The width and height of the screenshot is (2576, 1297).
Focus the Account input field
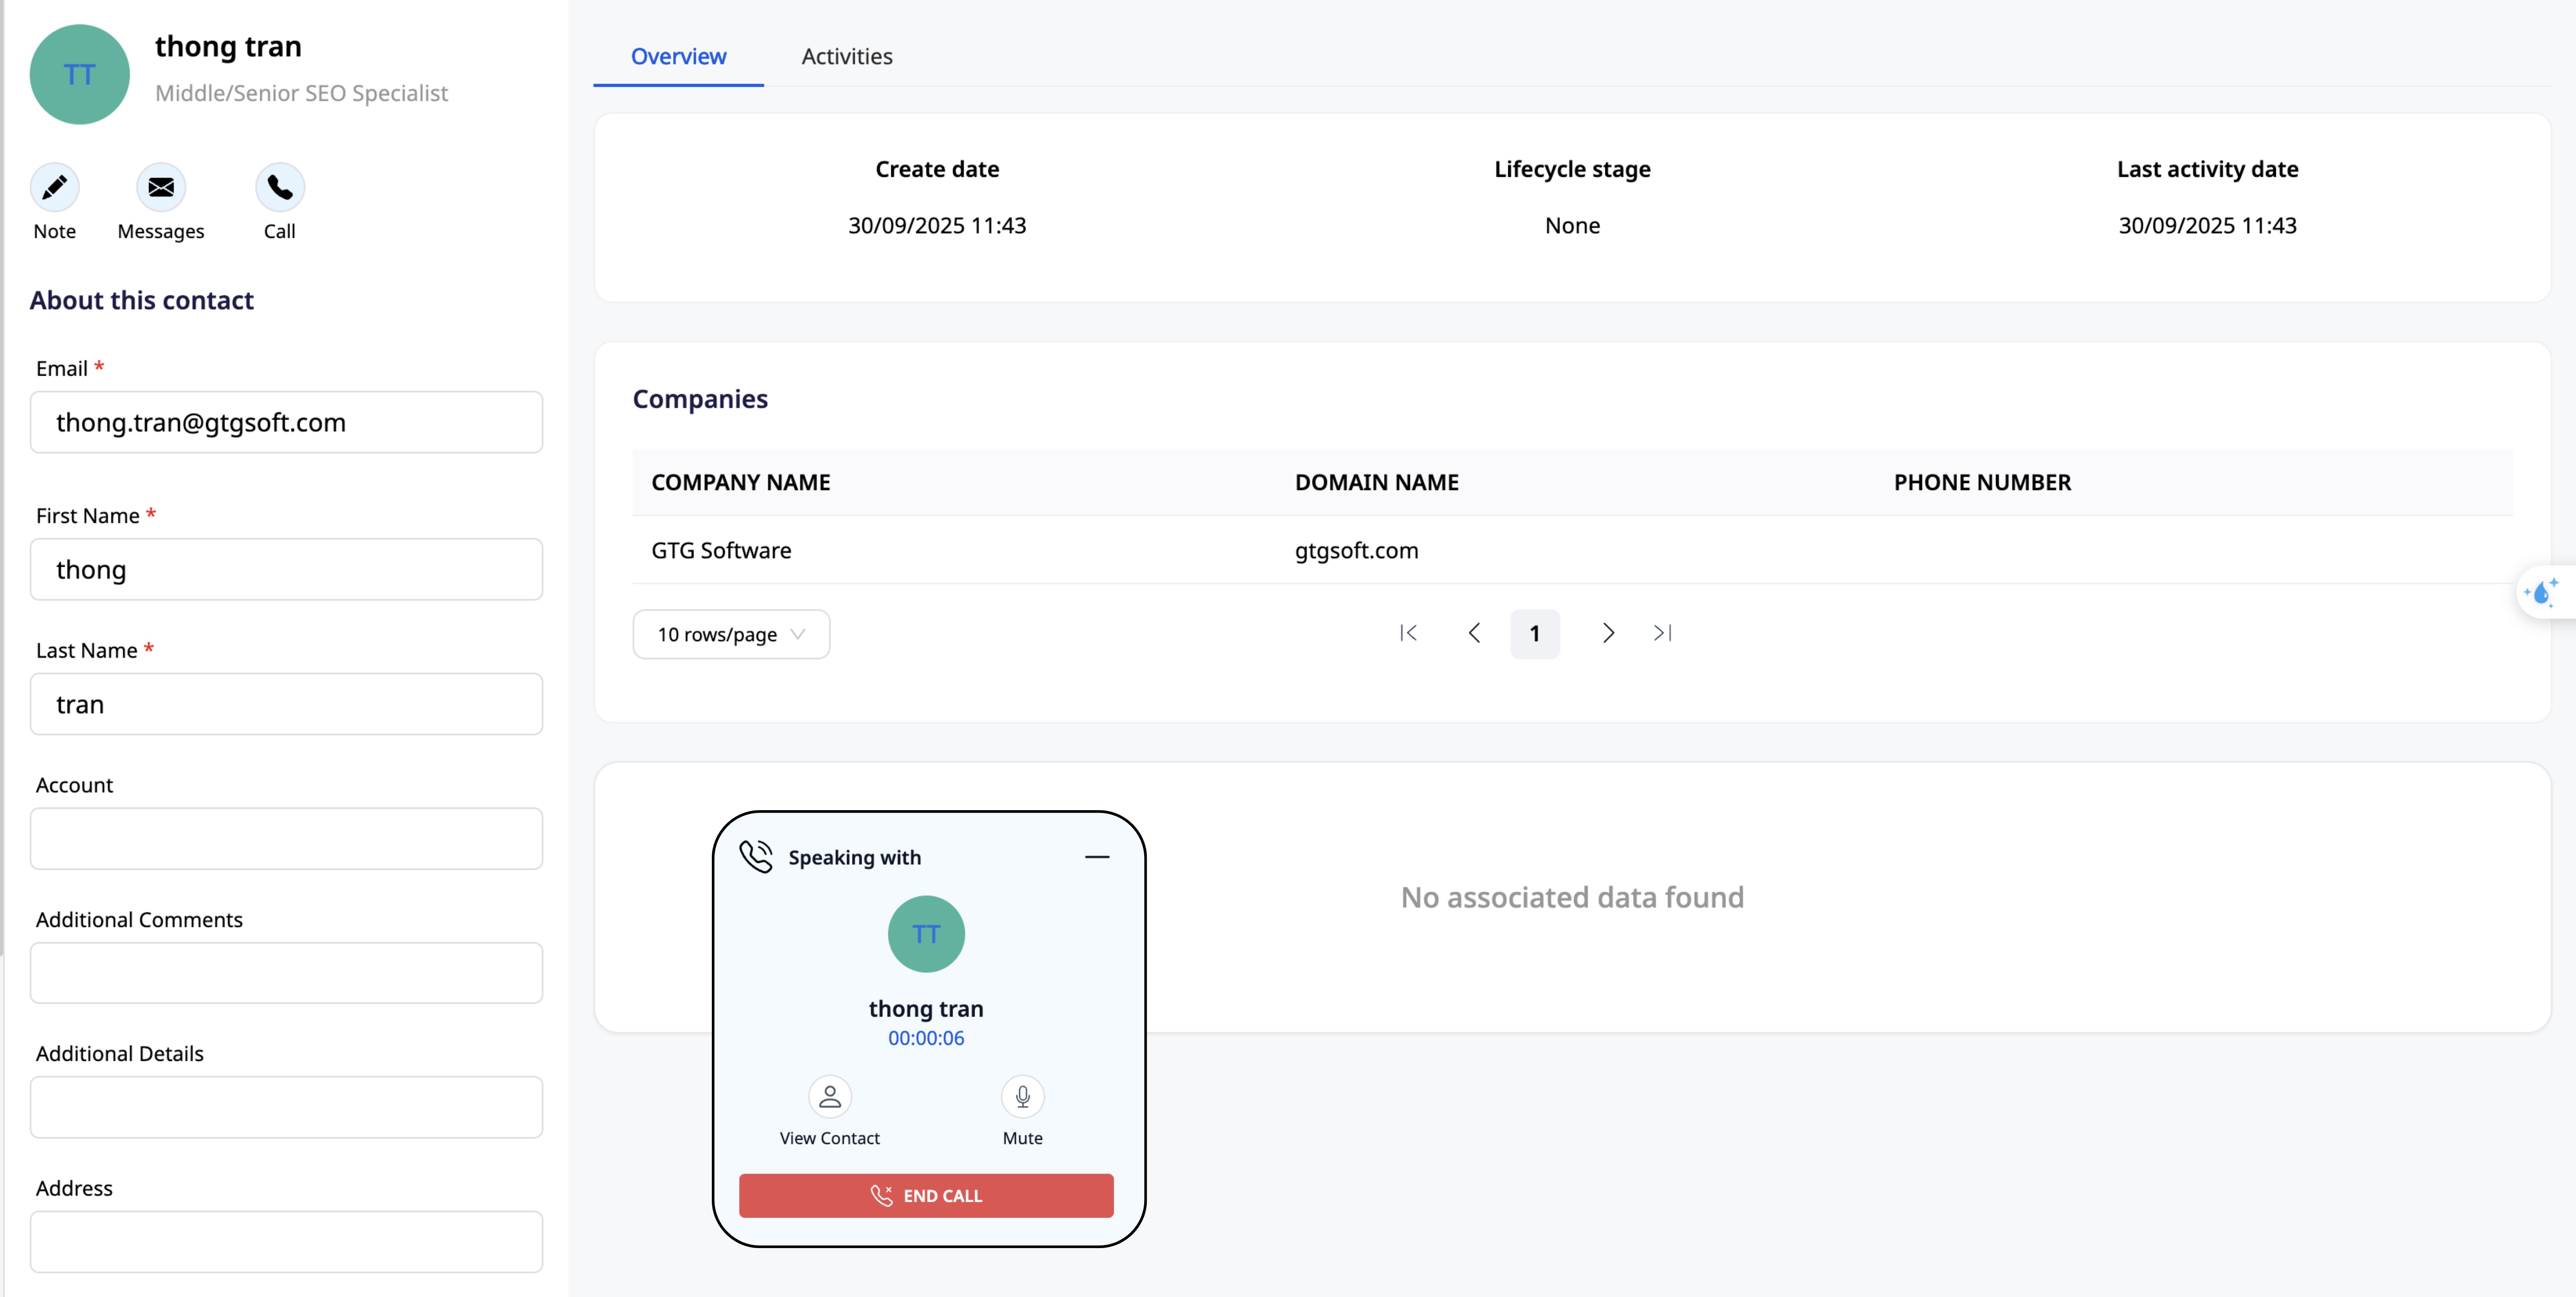click(286, 838)
